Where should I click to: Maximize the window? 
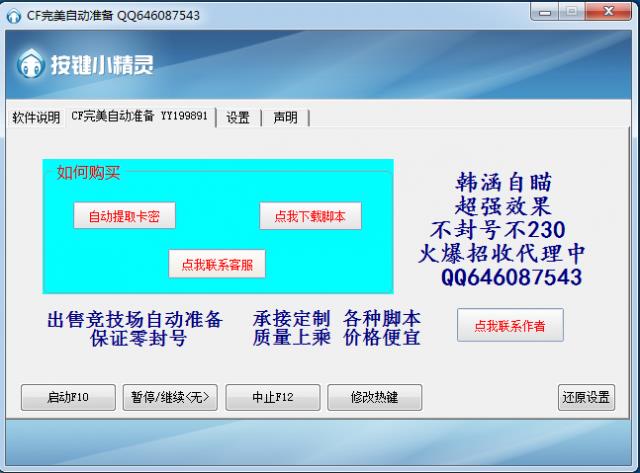(571, 12)
